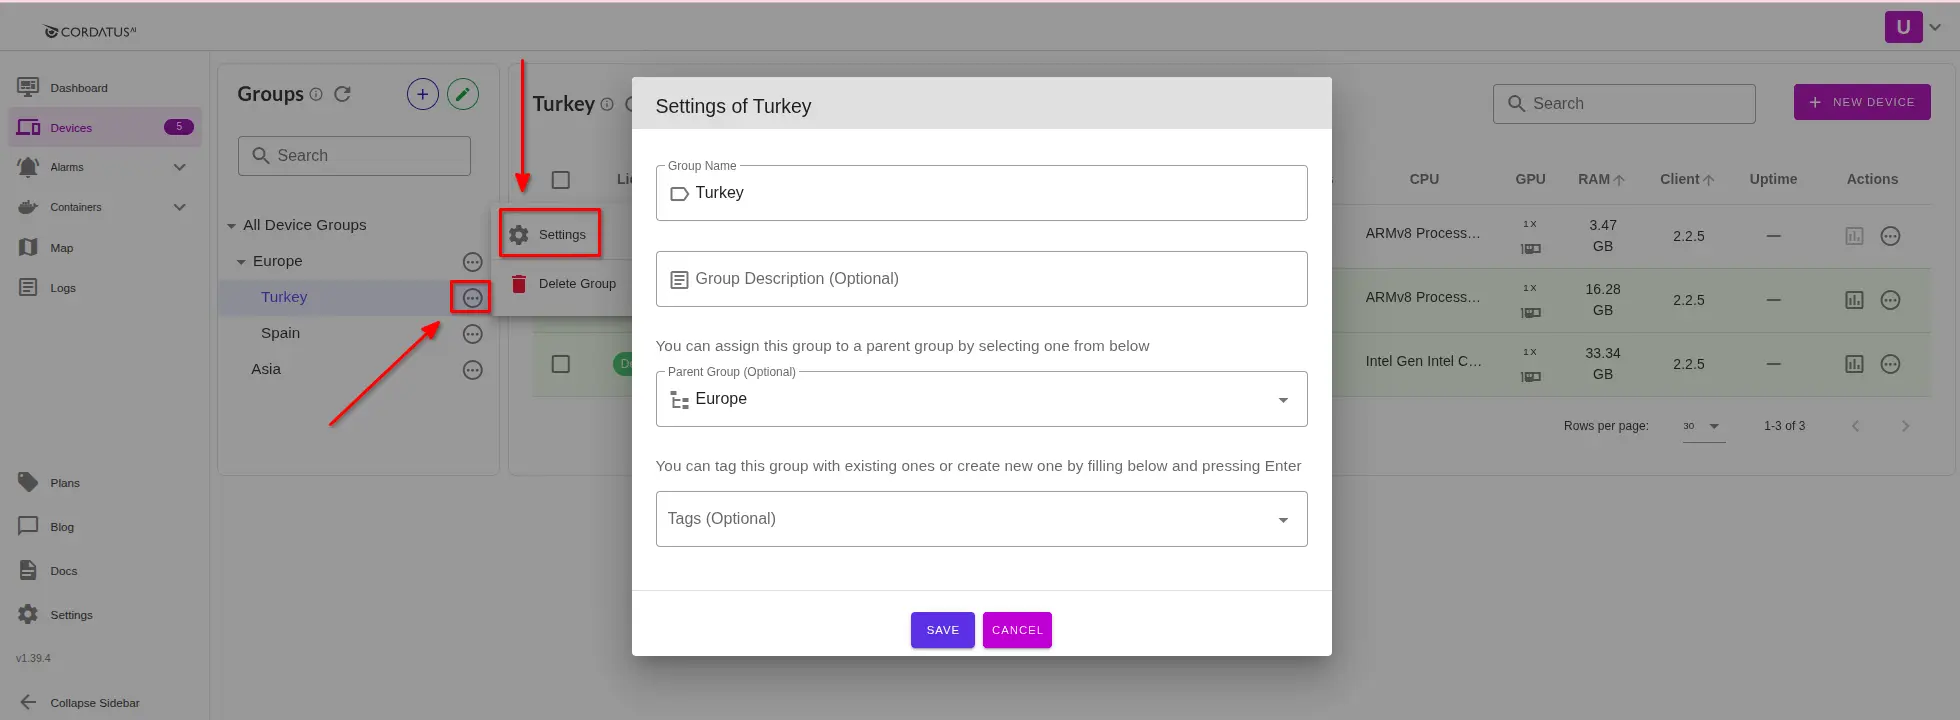Click the green edit groups pencil icon
Image resolution: width=1960 pixels, height=720 pixels.
pos(462,95)
